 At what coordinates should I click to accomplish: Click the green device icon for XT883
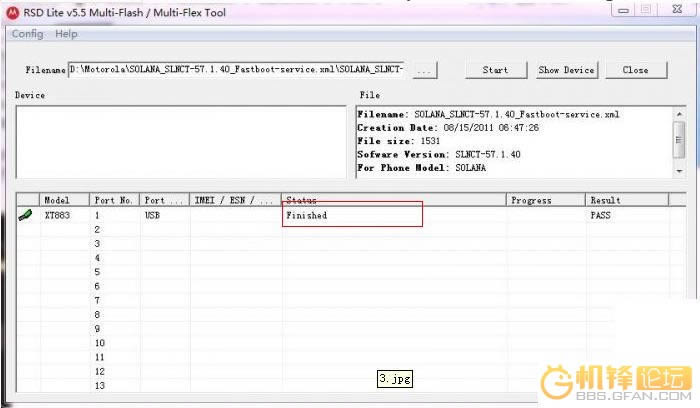coord(25,215)
